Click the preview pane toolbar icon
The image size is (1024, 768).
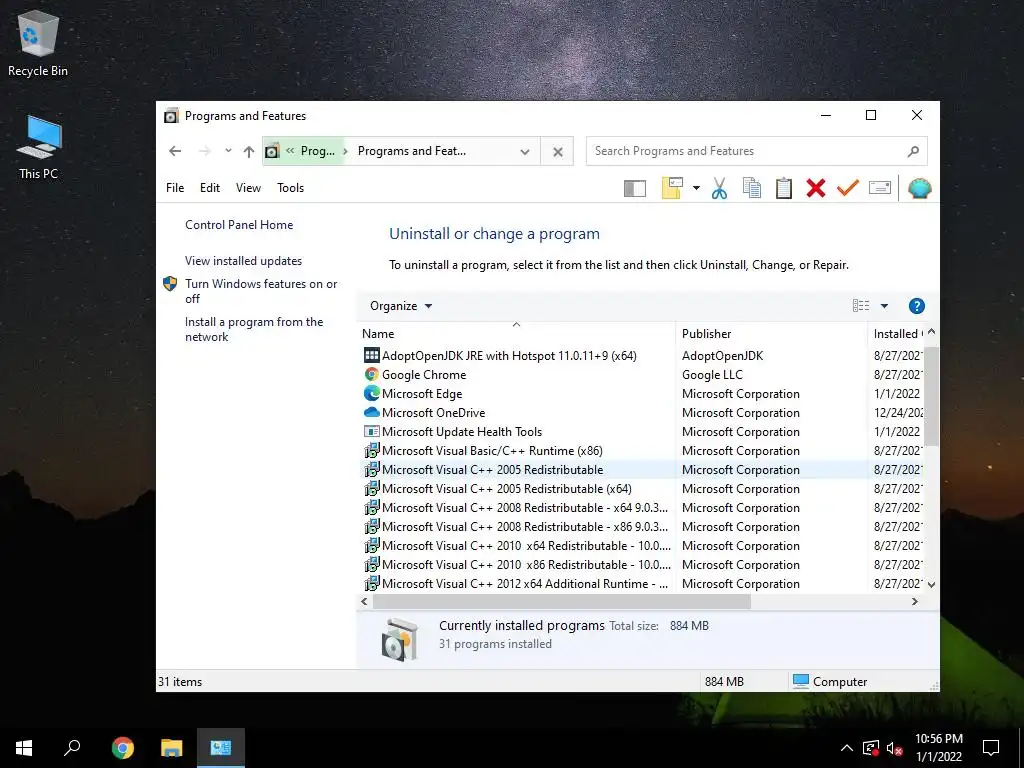click(634, 189)
